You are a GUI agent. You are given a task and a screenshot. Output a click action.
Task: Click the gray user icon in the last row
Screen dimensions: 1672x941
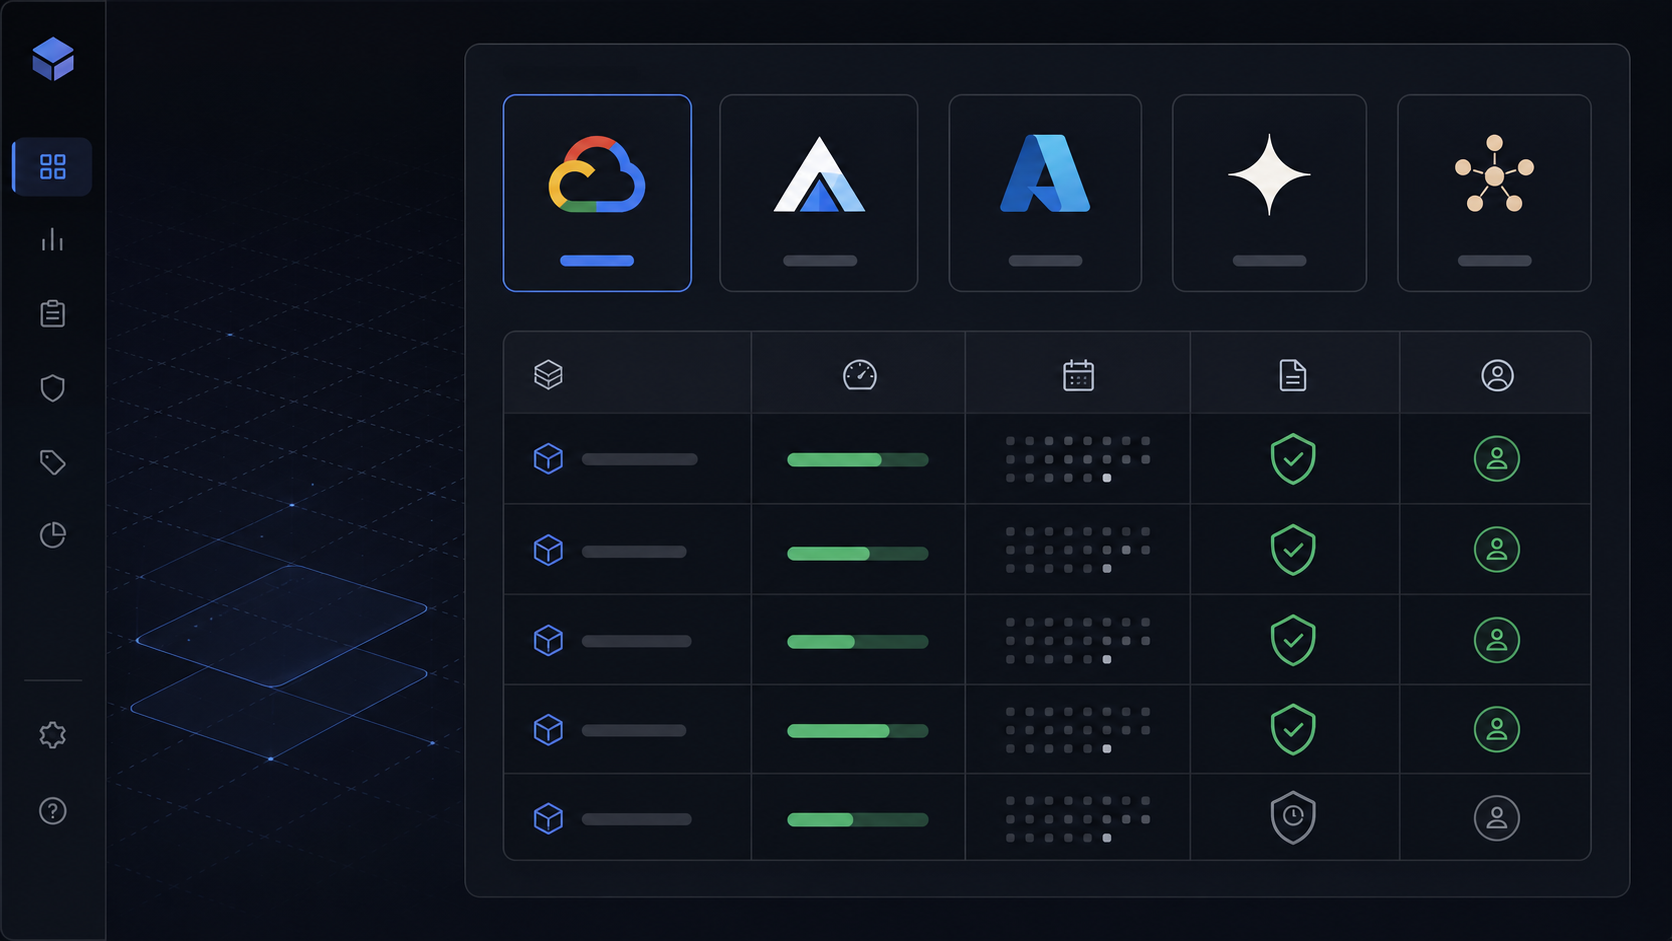(1497, 818)
